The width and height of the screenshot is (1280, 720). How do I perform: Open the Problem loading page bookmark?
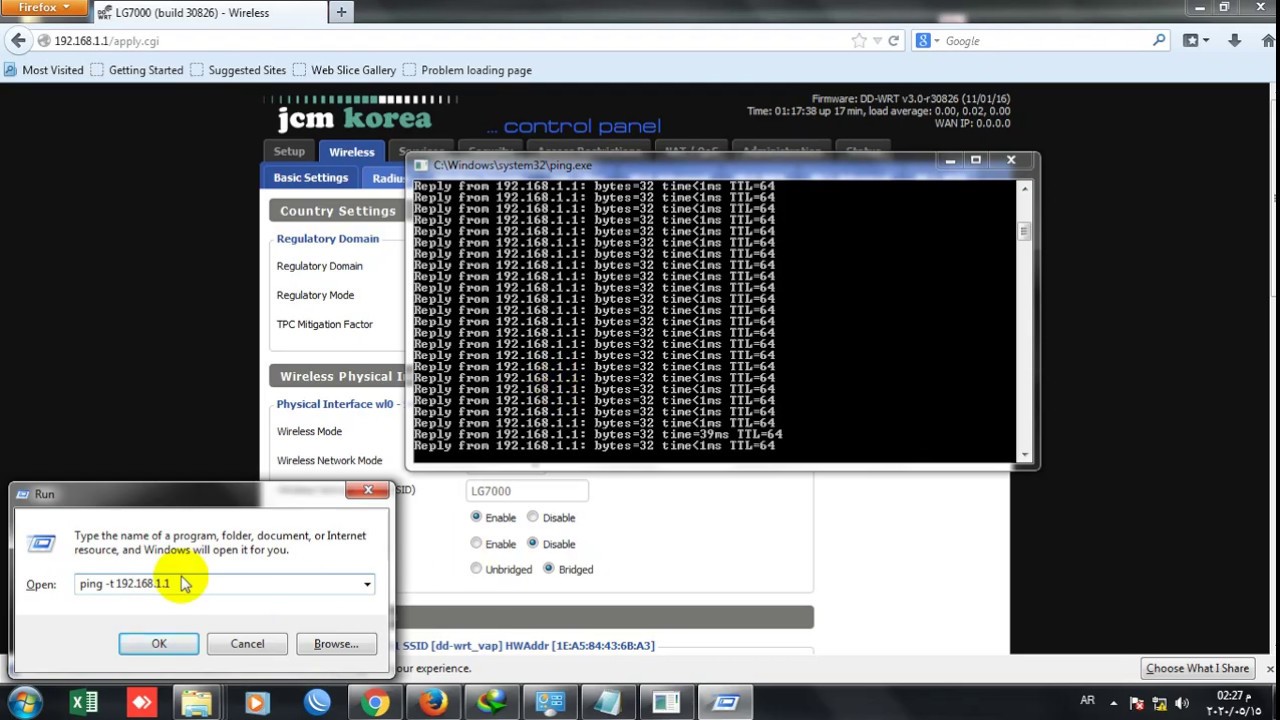tap(467, 70)
